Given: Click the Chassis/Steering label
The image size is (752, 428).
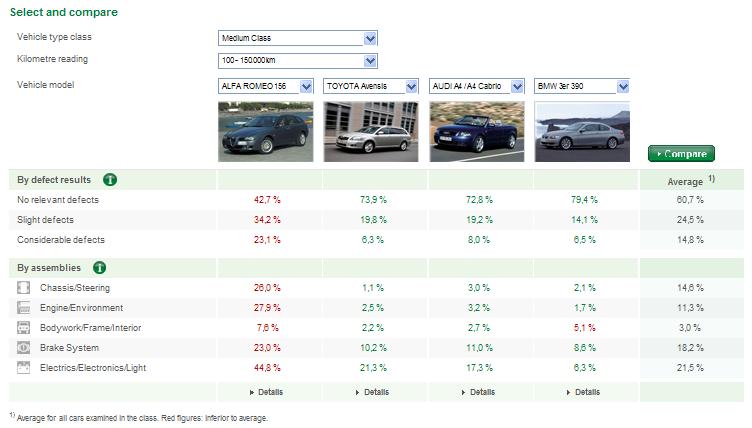Looking at the screenshot, I should tap(75, 288).
